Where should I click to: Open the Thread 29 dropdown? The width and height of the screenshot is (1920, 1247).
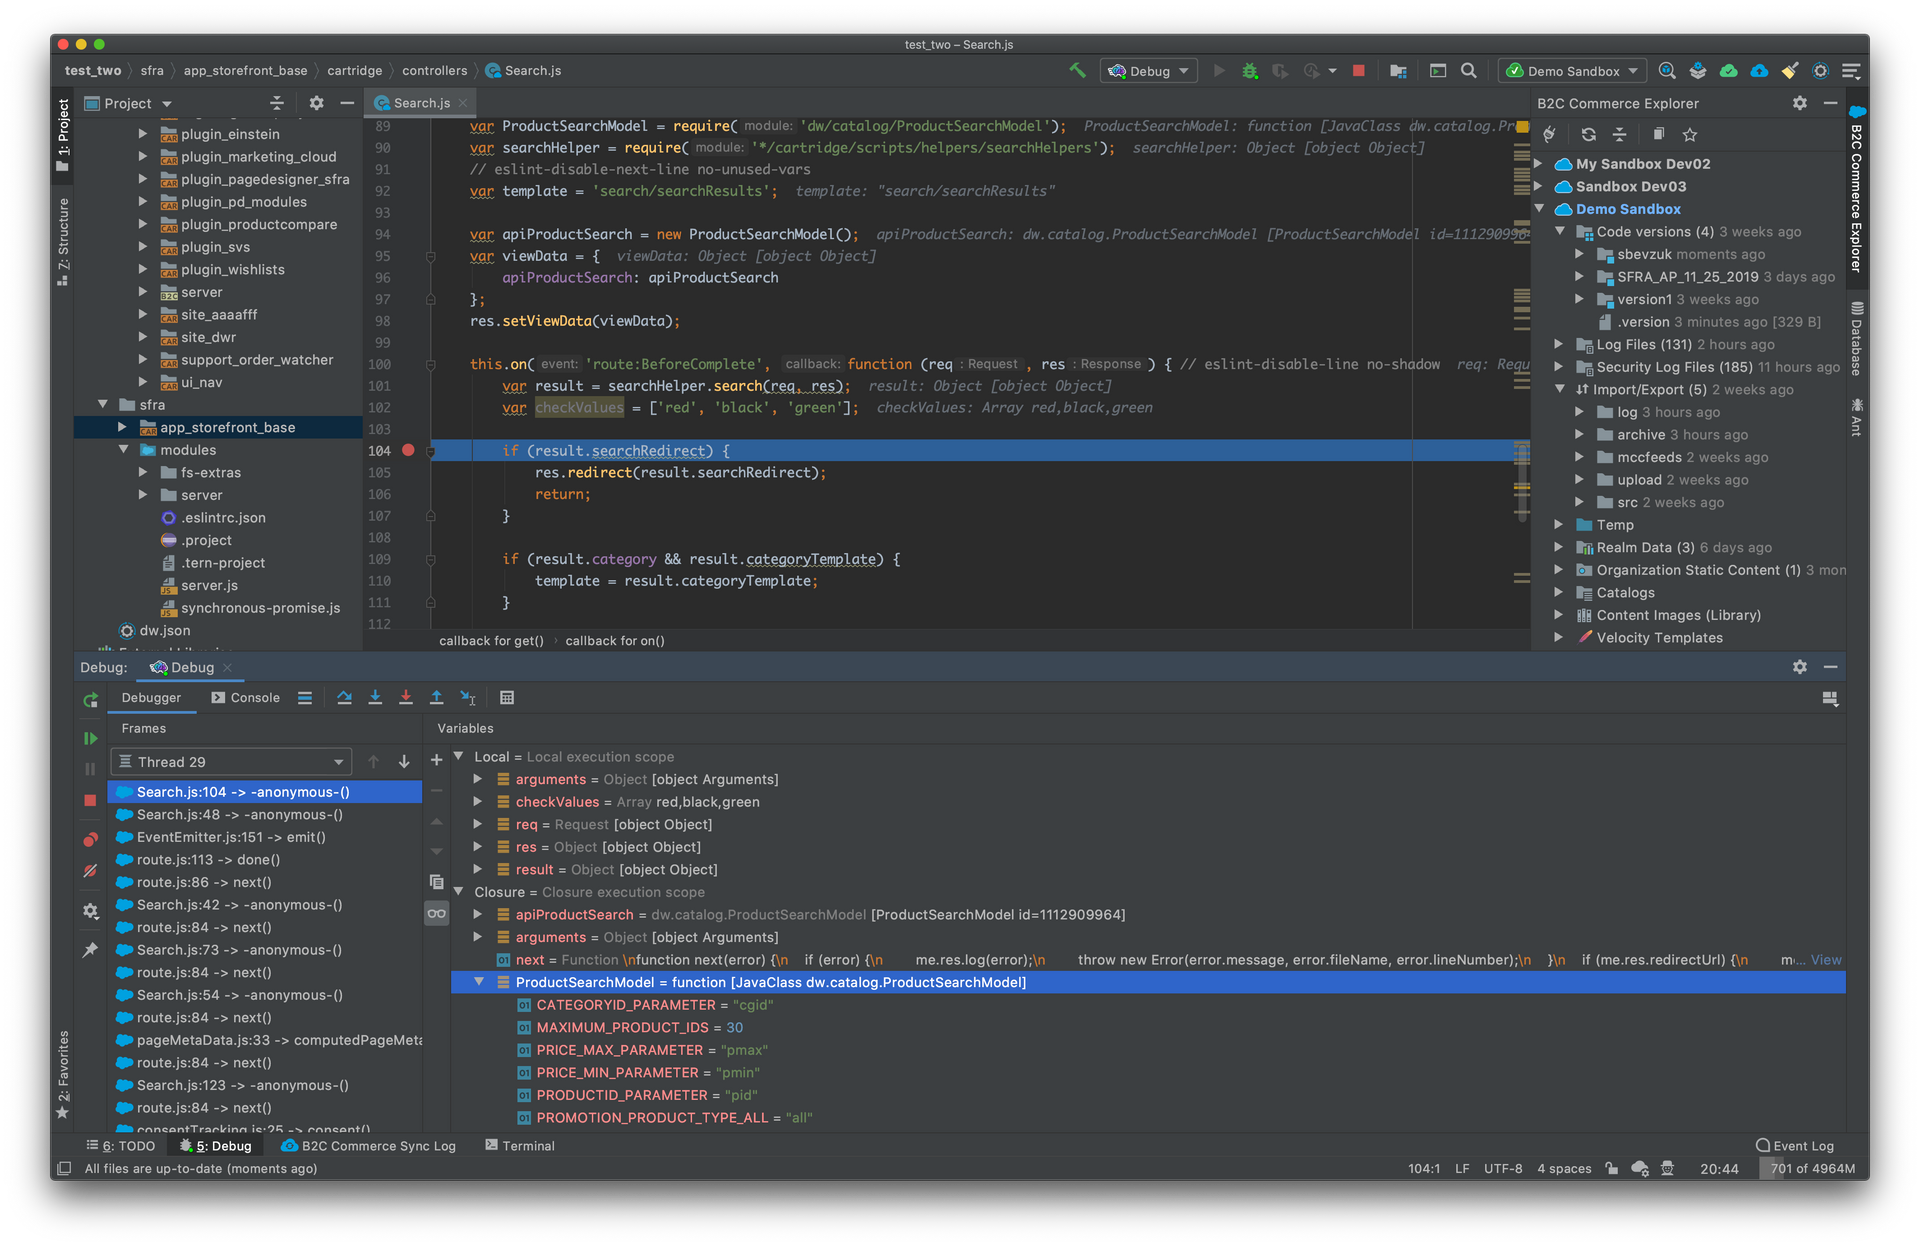tap(231, 762)
